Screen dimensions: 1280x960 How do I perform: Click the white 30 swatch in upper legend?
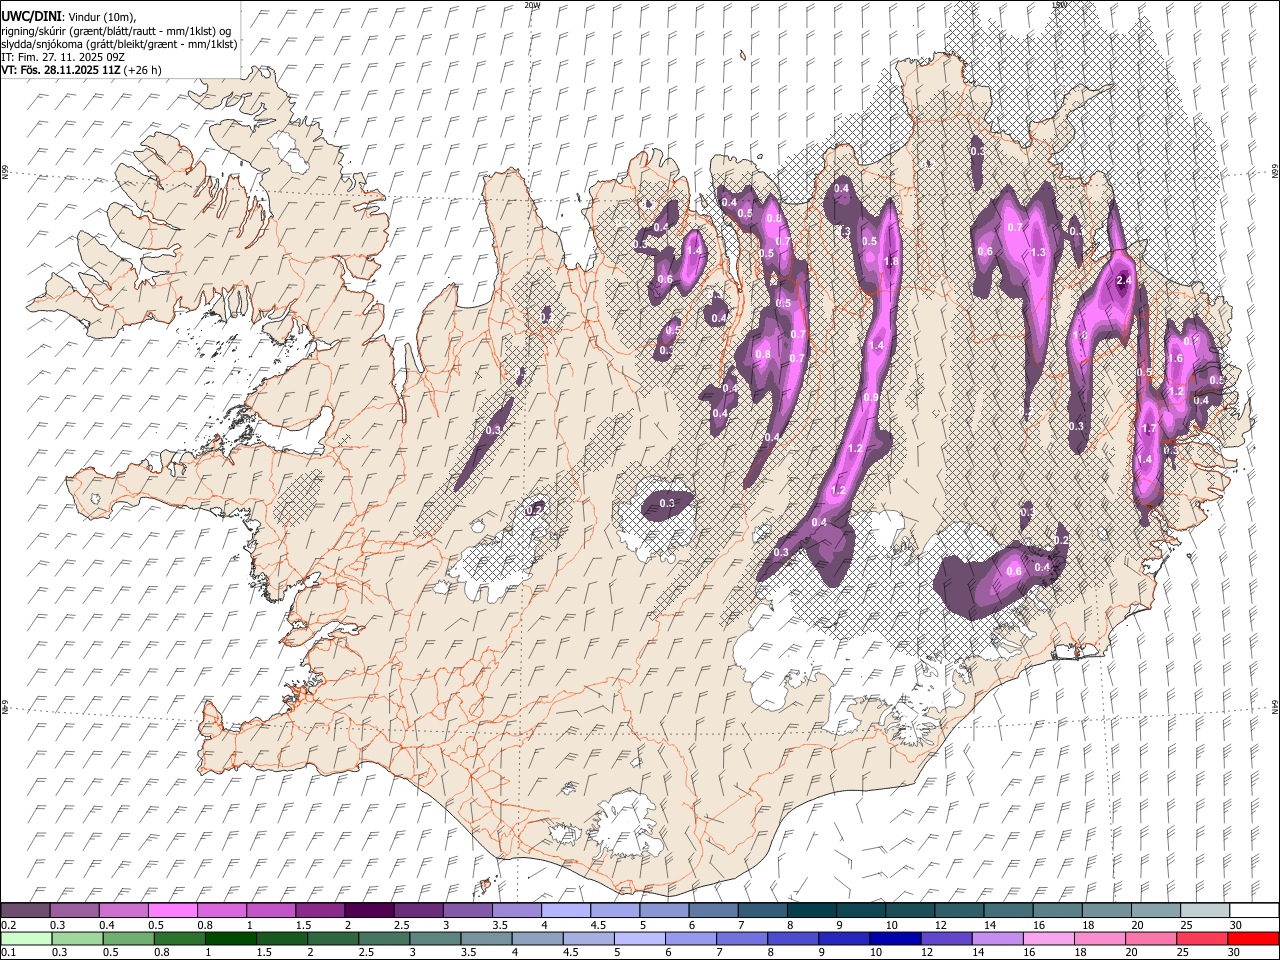click(x=1253, y=910)
